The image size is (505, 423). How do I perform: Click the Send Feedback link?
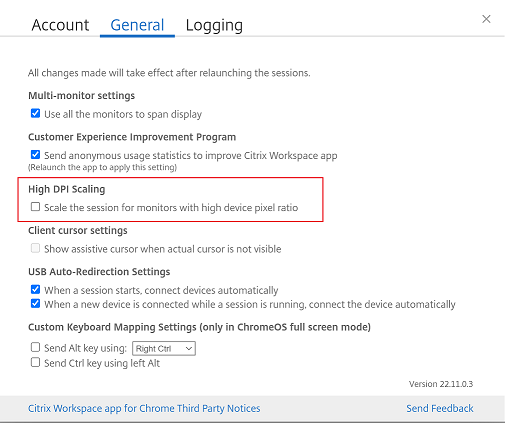click(x=440, y=408)
